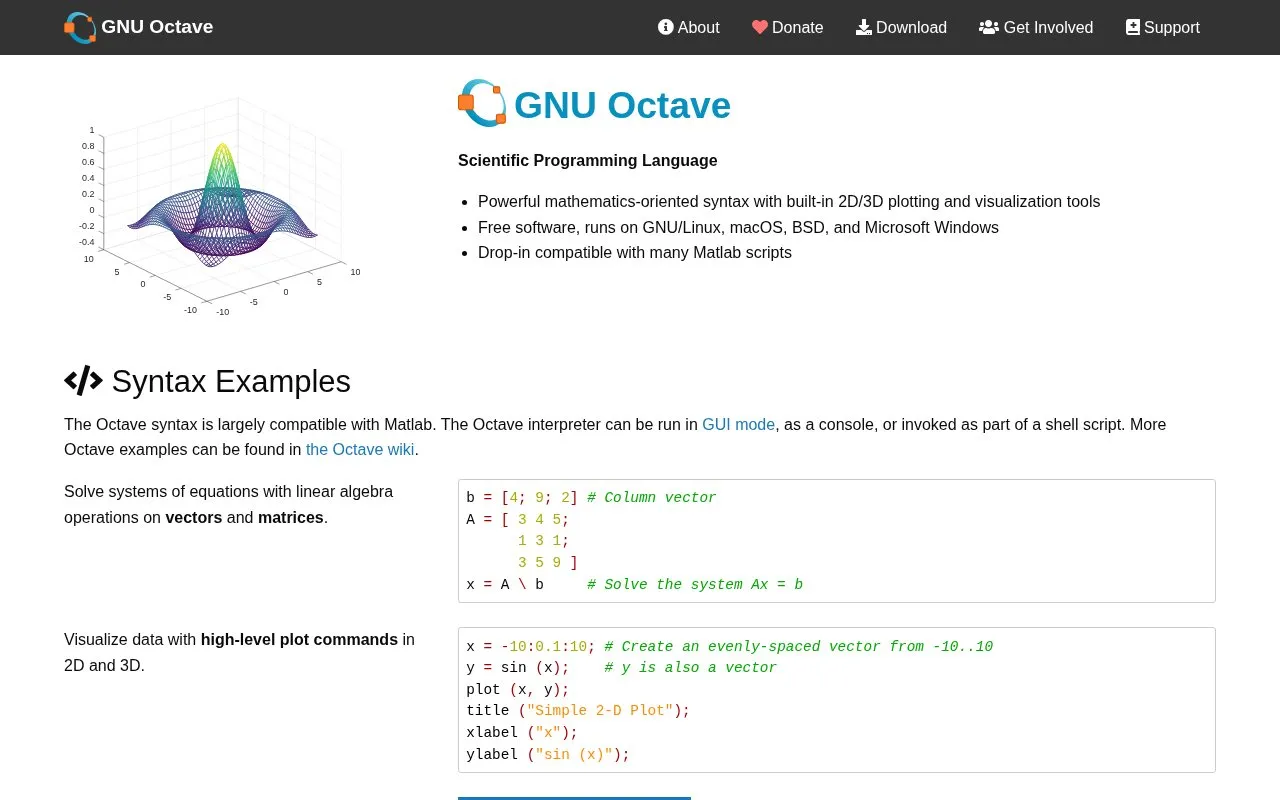This screenshot has width=1280, height=800.
Task: Open the Donate page
Action: [x=788, y=27]
